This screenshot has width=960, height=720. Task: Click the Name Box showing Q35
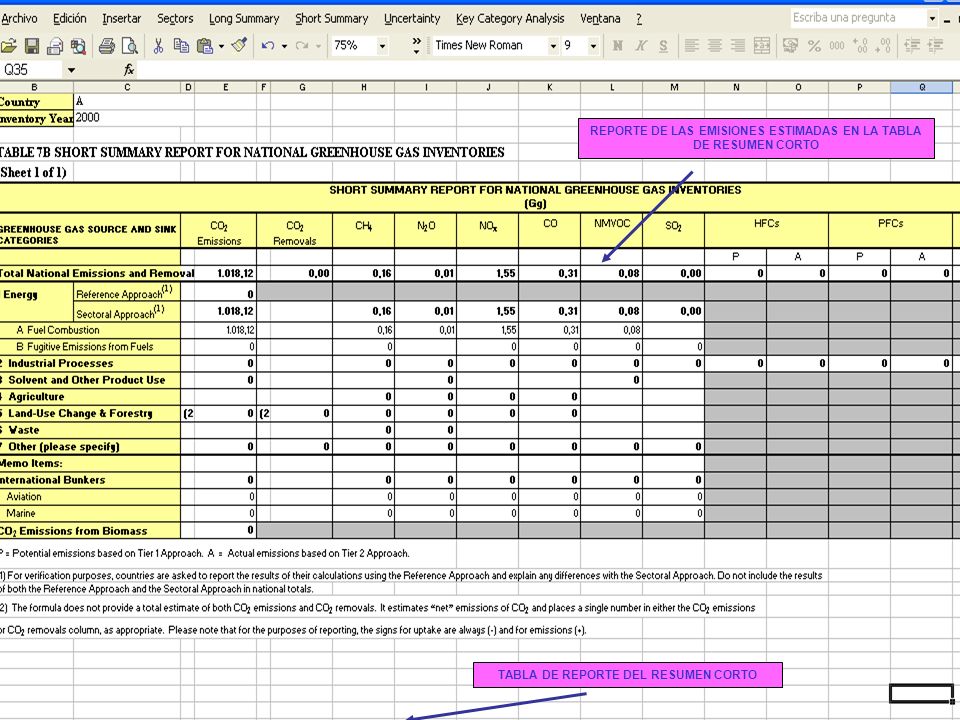coord(31,70)
